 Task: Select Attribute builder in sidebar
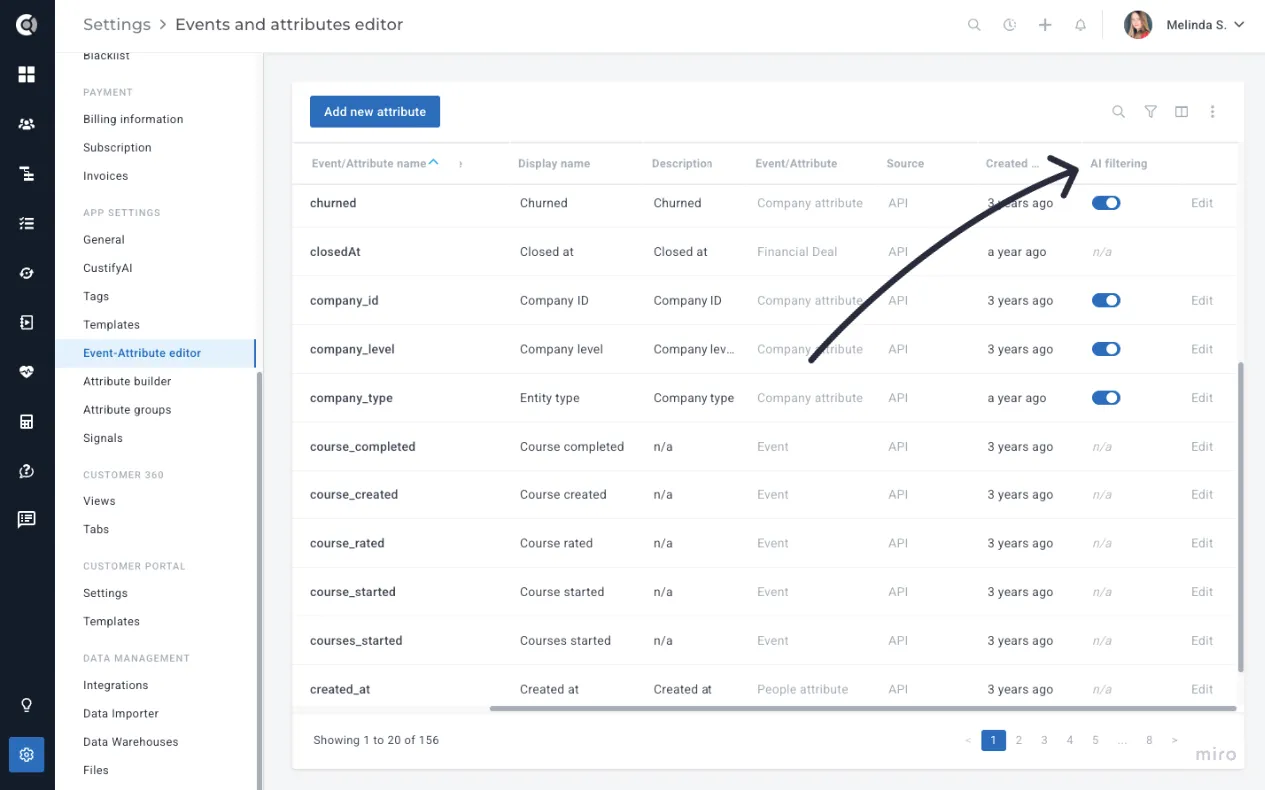(127, 381)
